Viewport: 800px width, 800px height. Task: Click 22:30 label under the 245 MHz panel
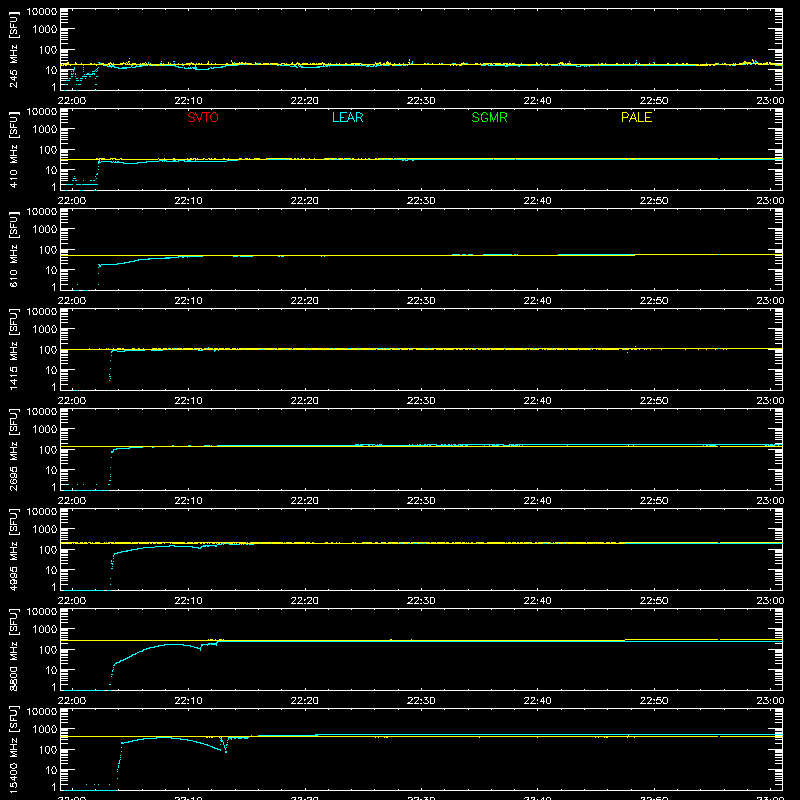click(x=421, y=101)
